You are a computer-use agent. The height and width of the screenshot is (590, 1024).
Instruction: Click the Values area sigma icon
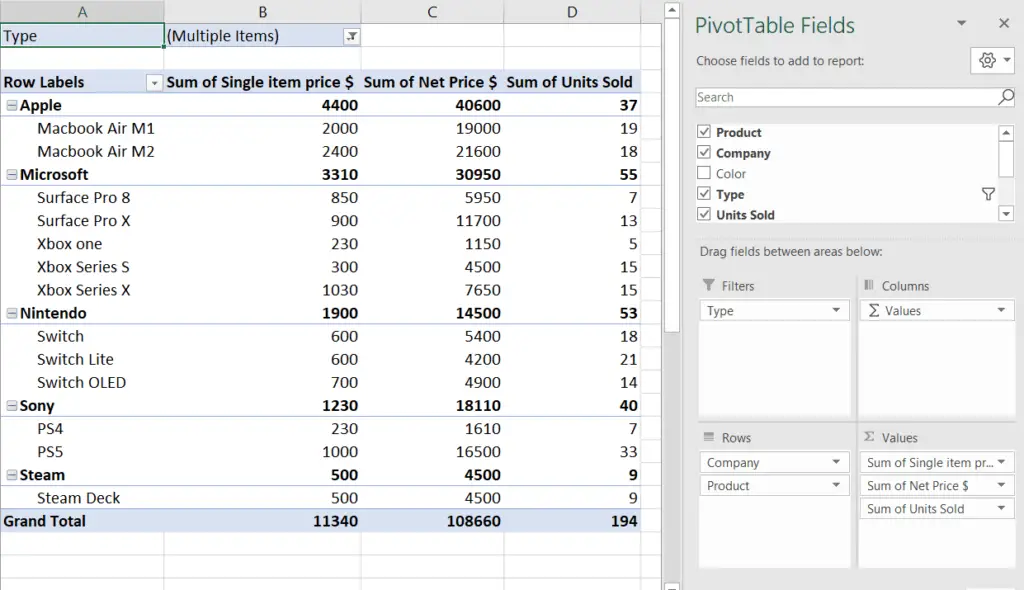(x=869, y=436)
